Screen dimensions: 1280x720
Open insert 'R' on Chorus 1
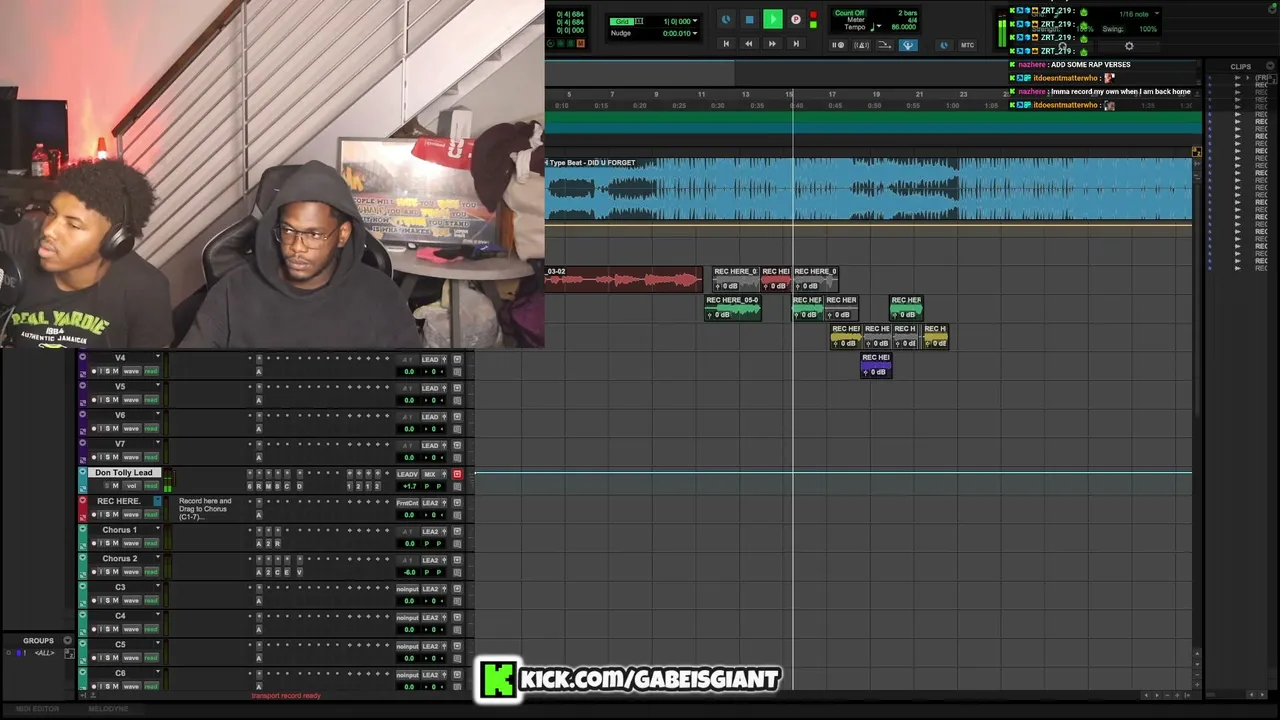[277, 543]
